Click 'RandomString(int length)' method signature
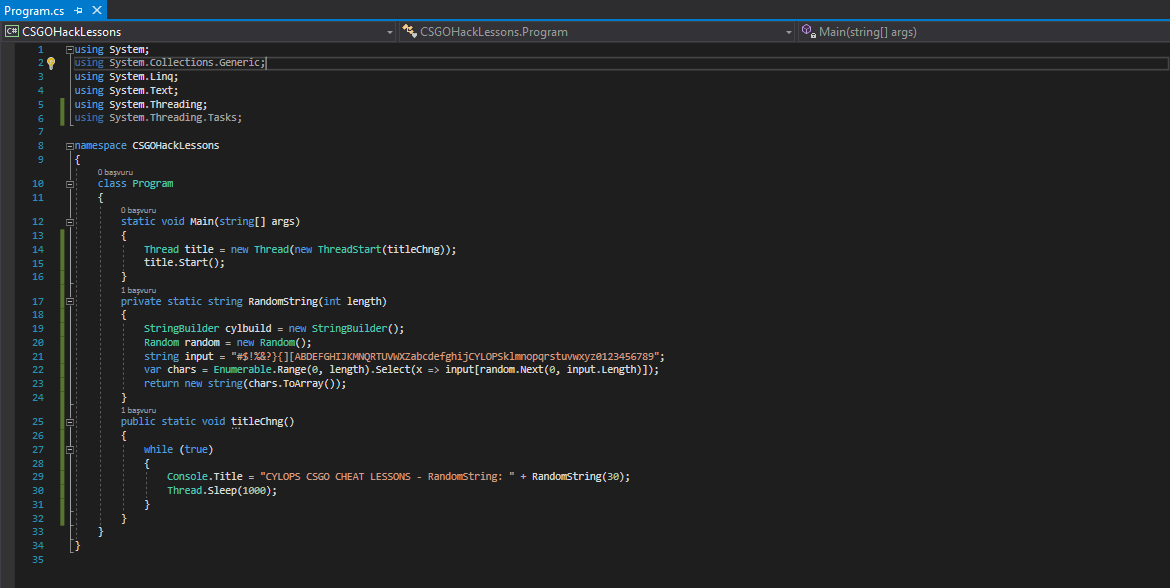Viewport: 1170px width, 588px height. coord(317,301)
